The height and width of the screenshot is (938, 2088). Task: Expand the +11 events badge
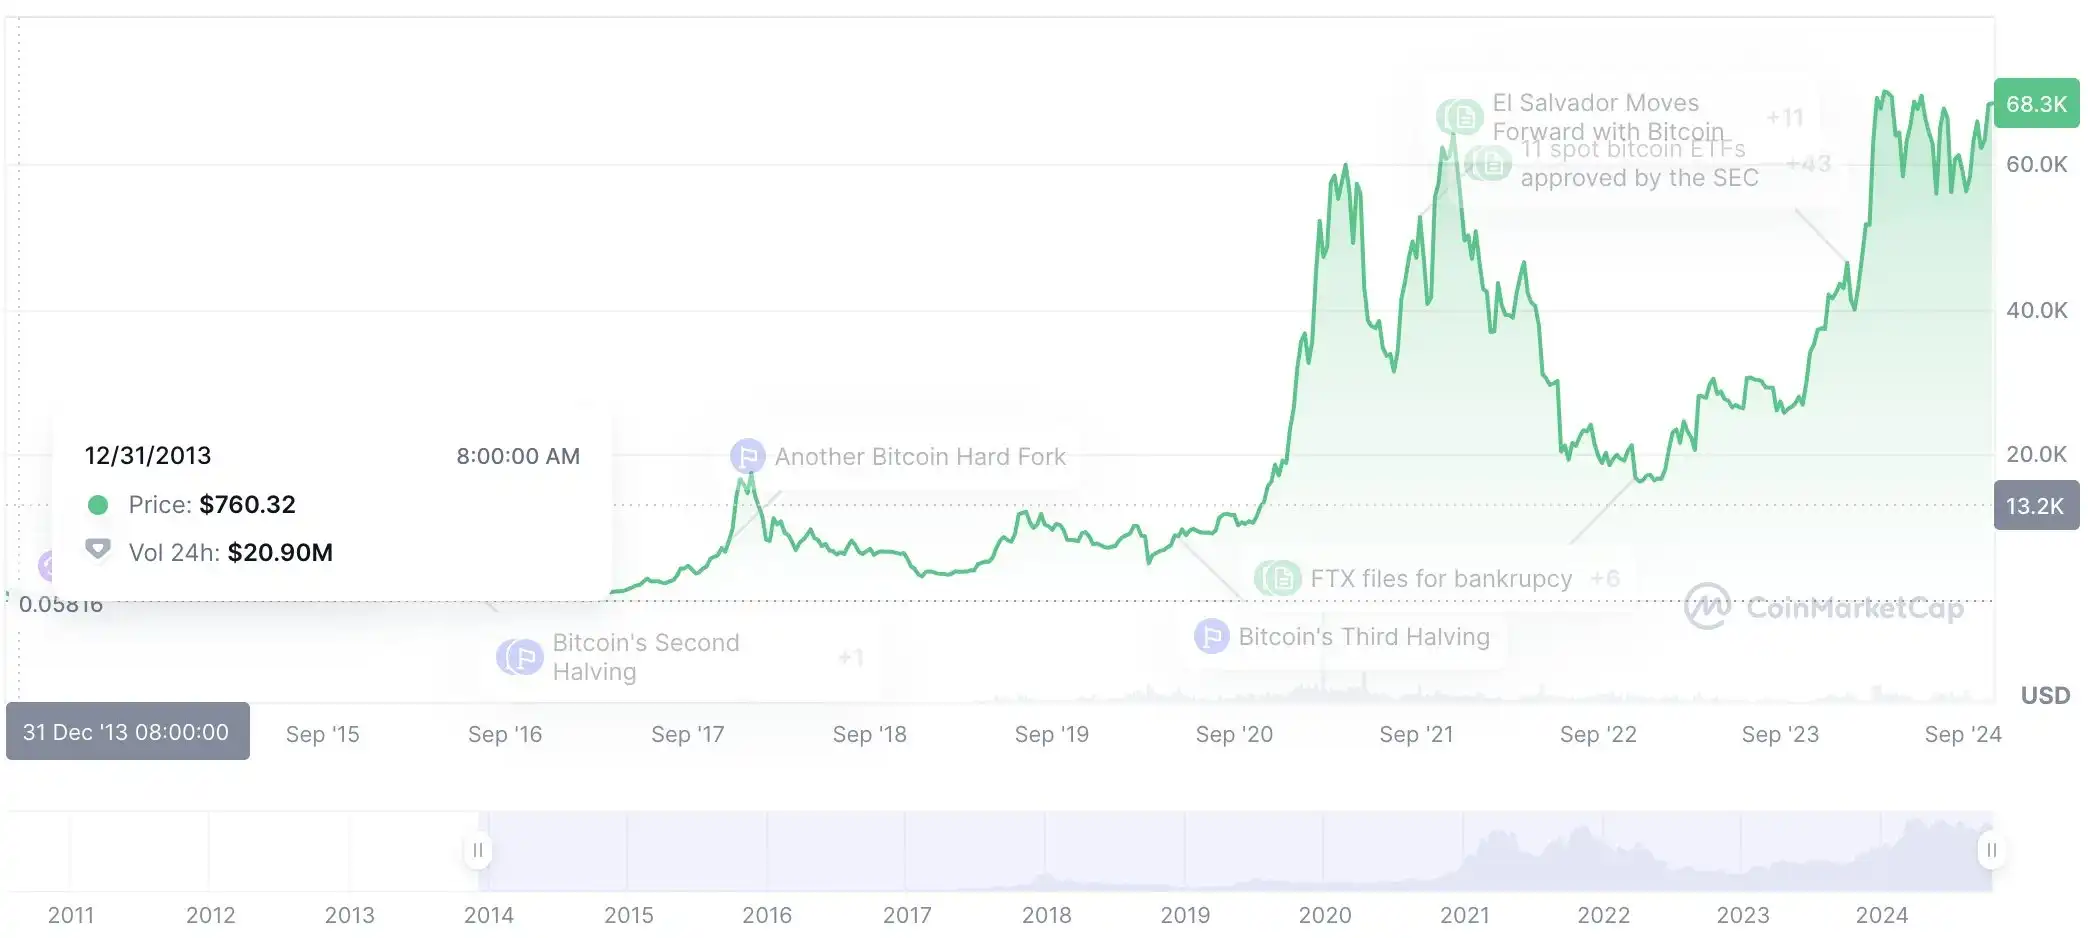click(x=1784, y=118)
